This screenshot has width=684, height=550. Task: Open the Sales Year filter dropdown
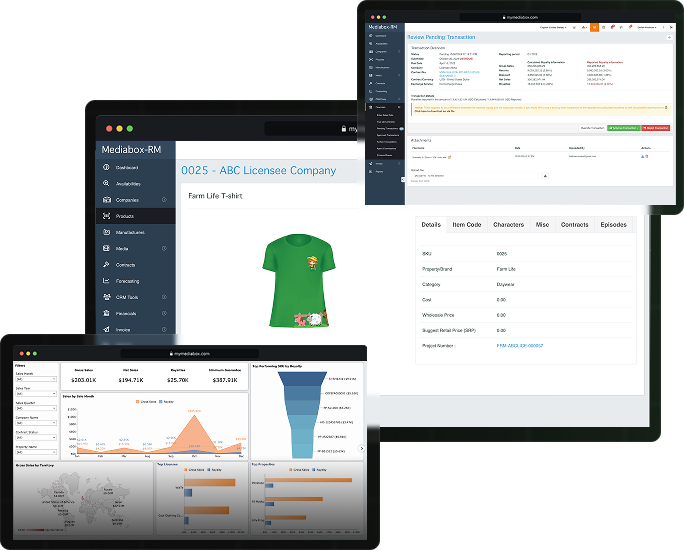tap(36, 393)
